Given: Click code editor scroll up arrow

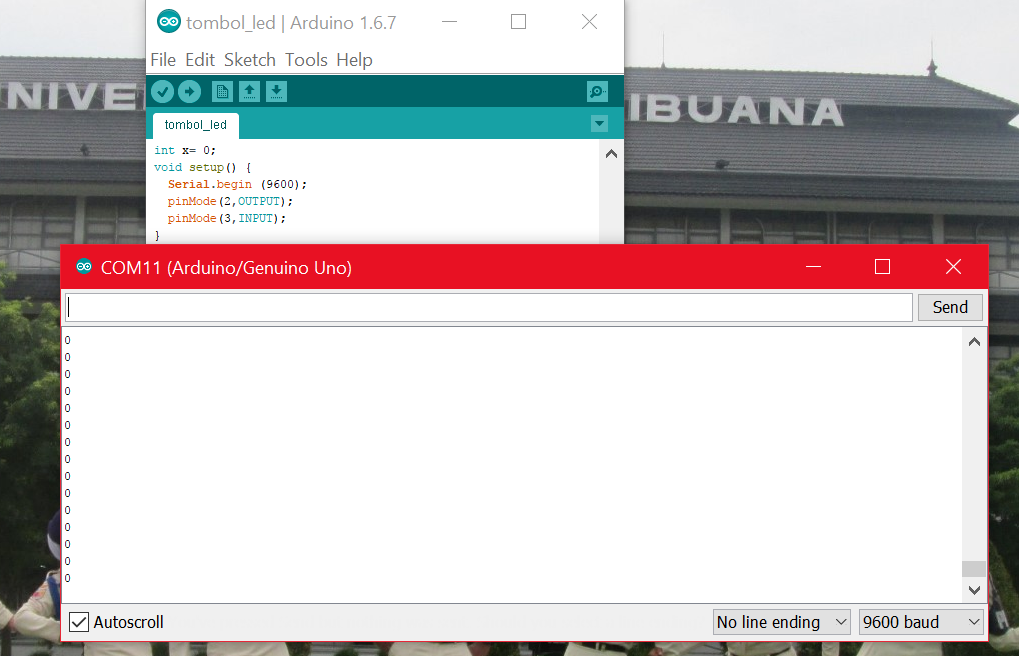Looking at the screenshot, I should point(612,154).
